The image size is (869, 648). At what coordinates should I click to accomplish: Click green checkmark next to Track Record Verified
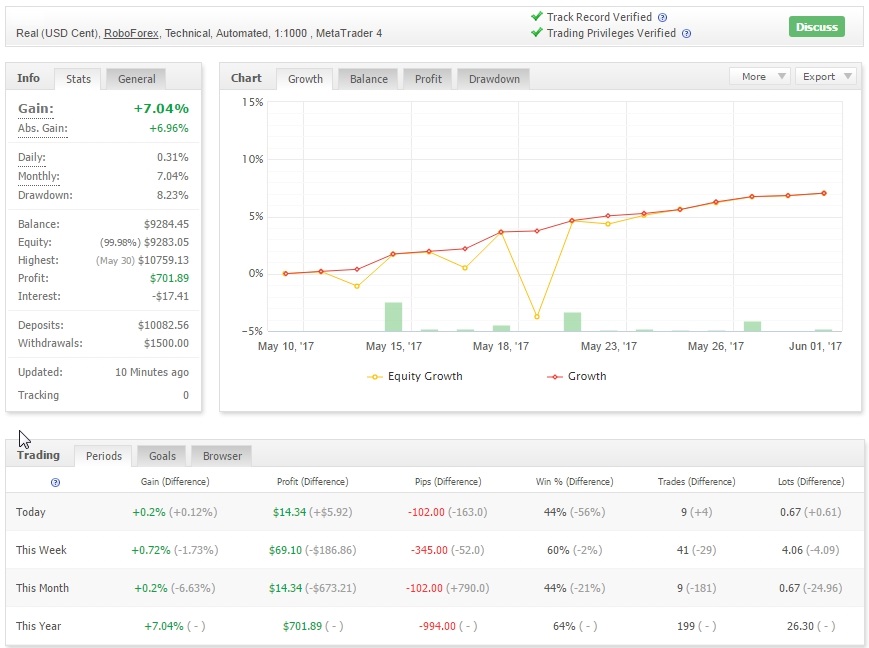537,17
